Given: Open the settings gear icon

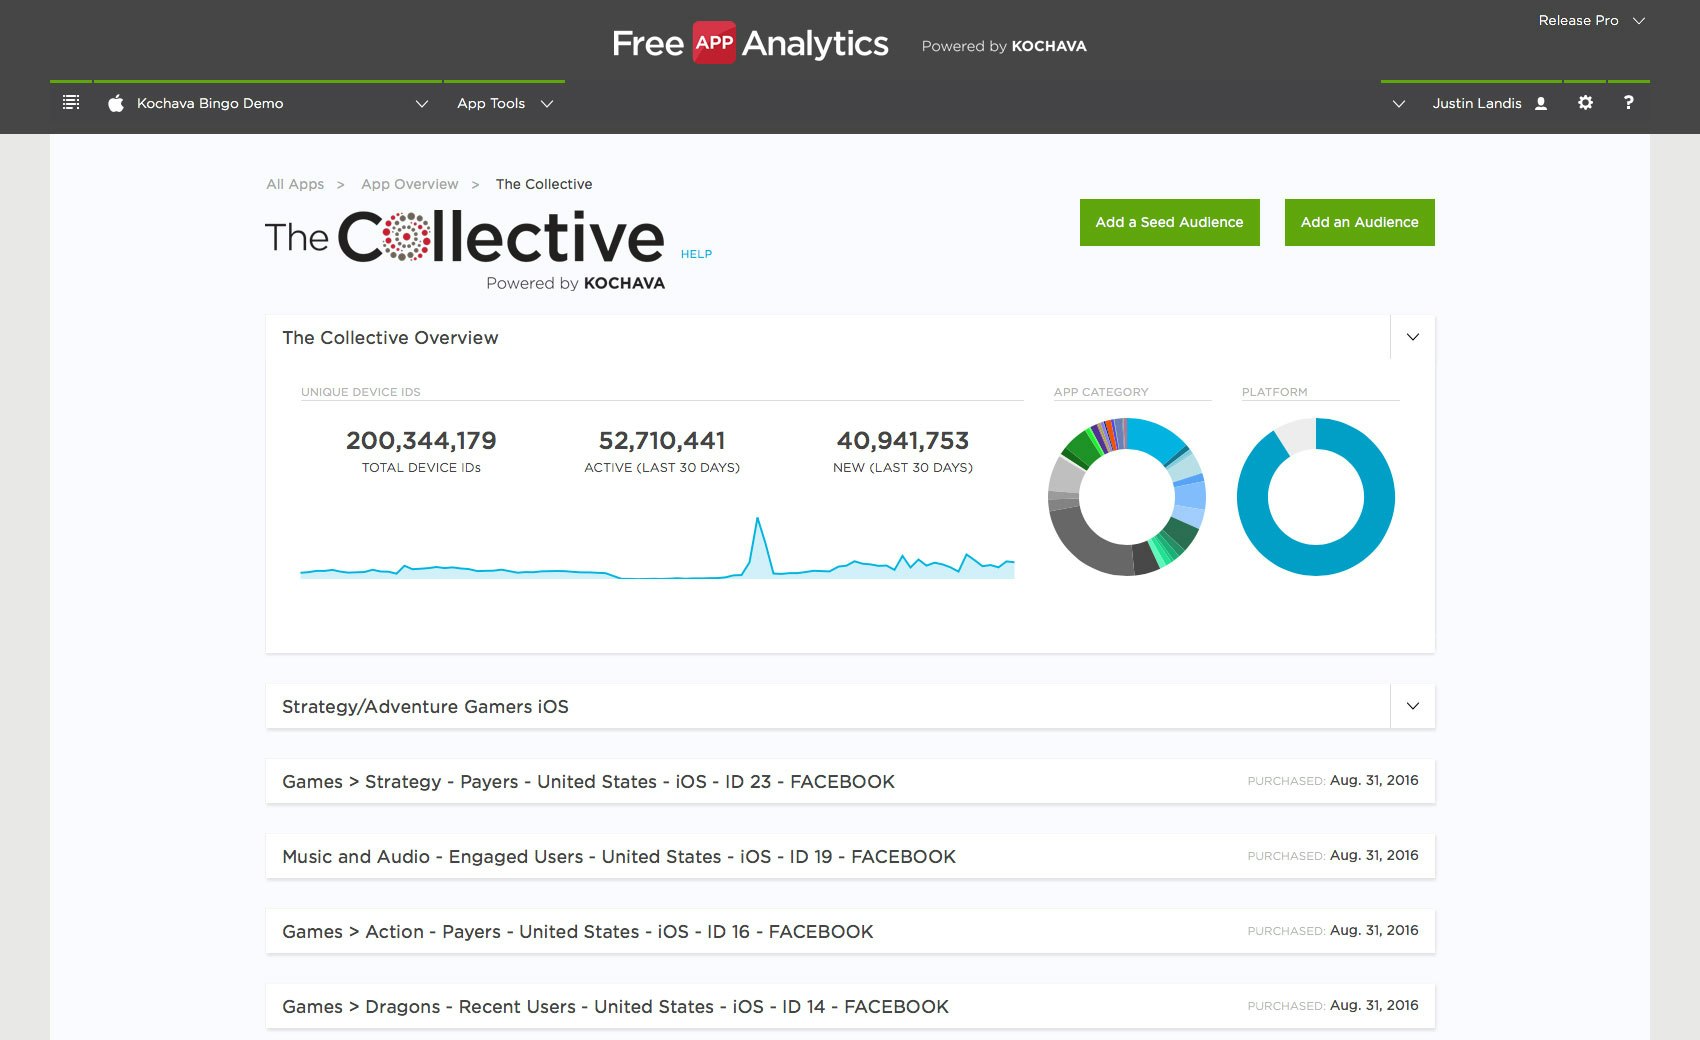Looking at the screenshot, I should click(x=1585, y=102).
